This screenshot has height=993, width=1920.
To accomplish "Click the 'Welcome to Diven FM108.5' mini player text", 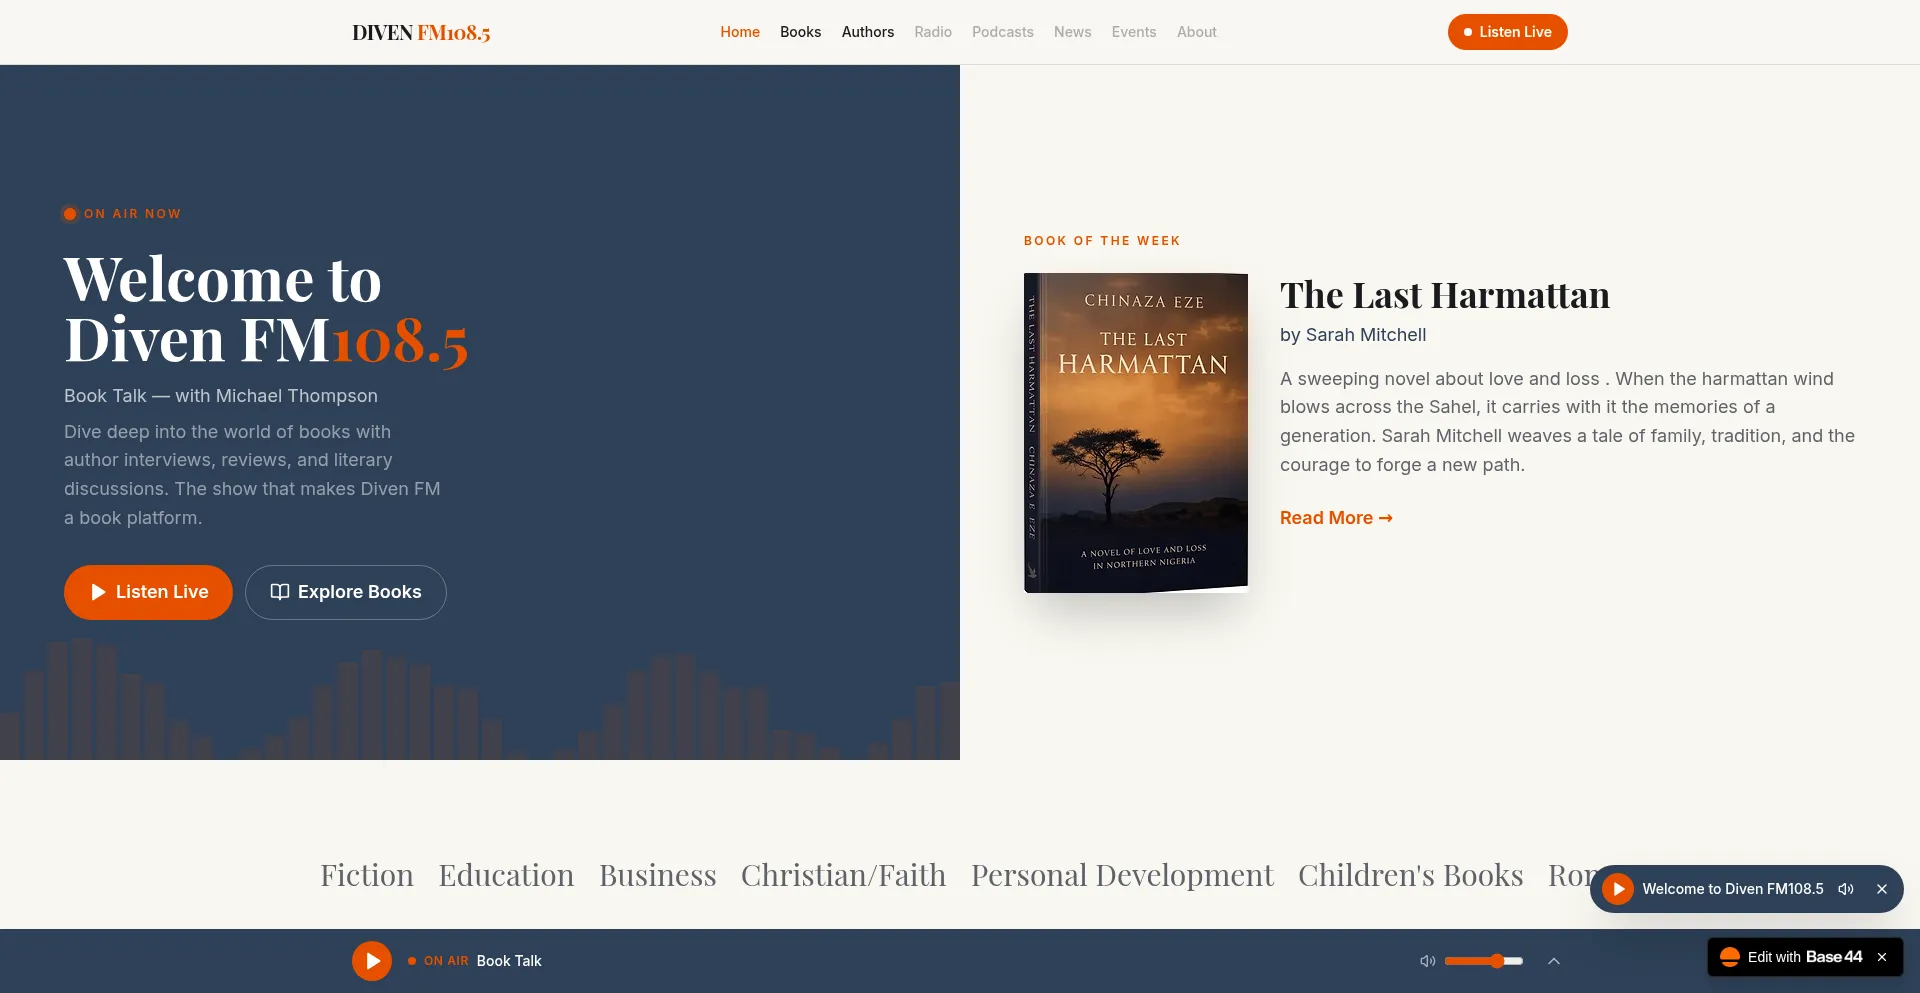I will pos(1733,889).
